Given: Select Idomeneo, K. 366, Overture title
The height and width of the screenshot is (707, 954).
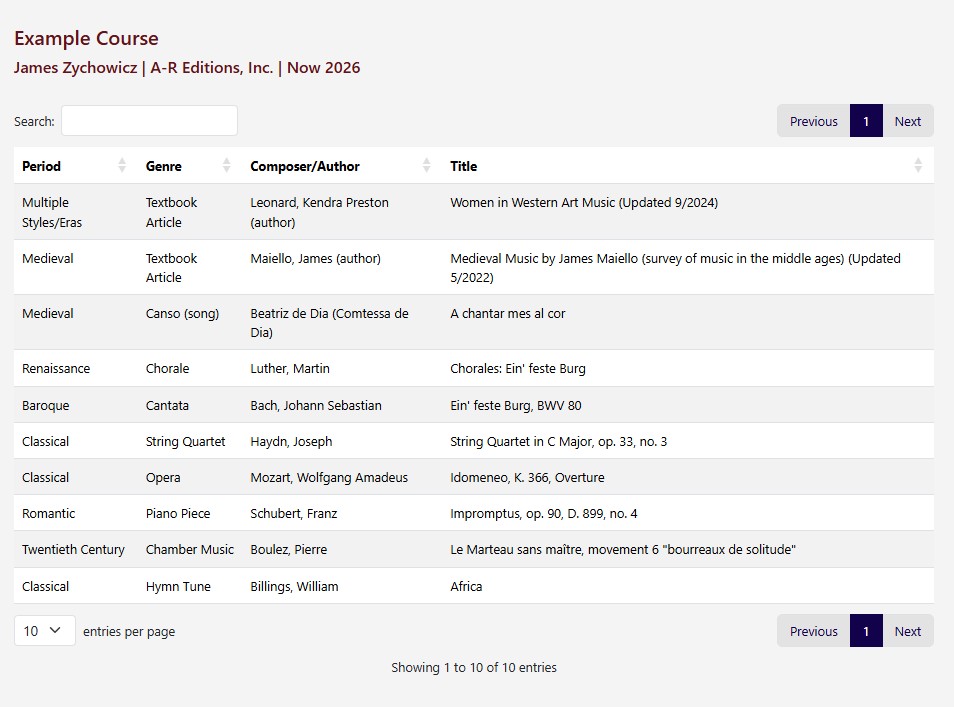Looking at the screenshot, I should 527,478.
